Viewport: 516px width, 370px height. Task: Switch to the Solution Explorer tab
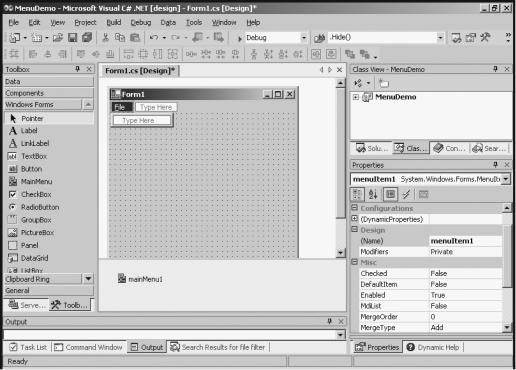(372, 148)
